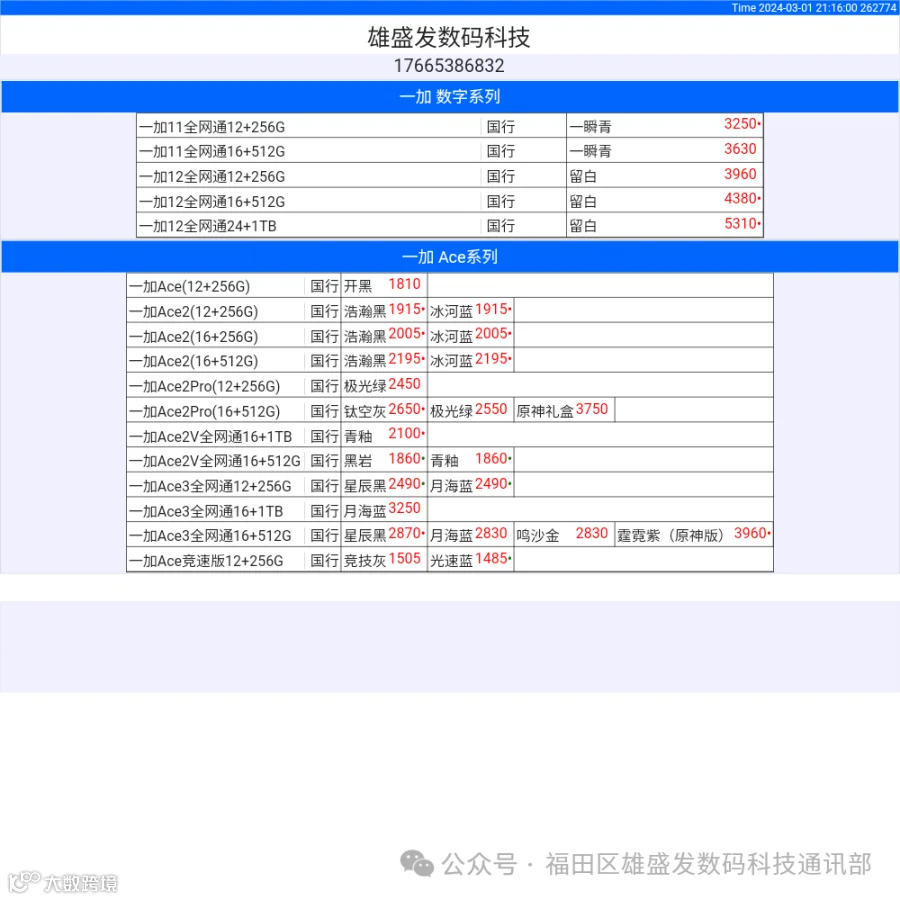Select row 一加Ace2Pro(12+256G)
Image resolution: width=900 pixels, height=900 pixels.
pyautogui.click(x=449, y=386)
